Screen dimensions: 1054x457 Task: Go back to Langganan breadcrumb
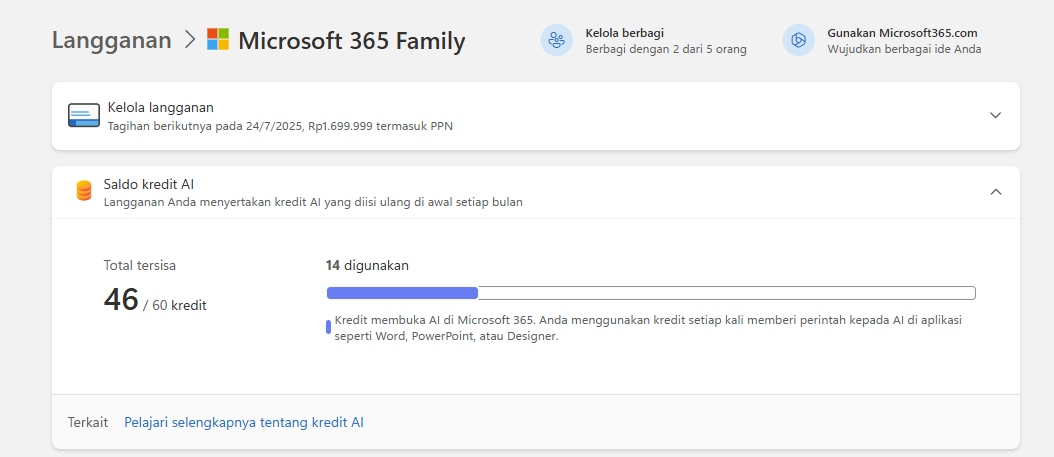(111, 41)
